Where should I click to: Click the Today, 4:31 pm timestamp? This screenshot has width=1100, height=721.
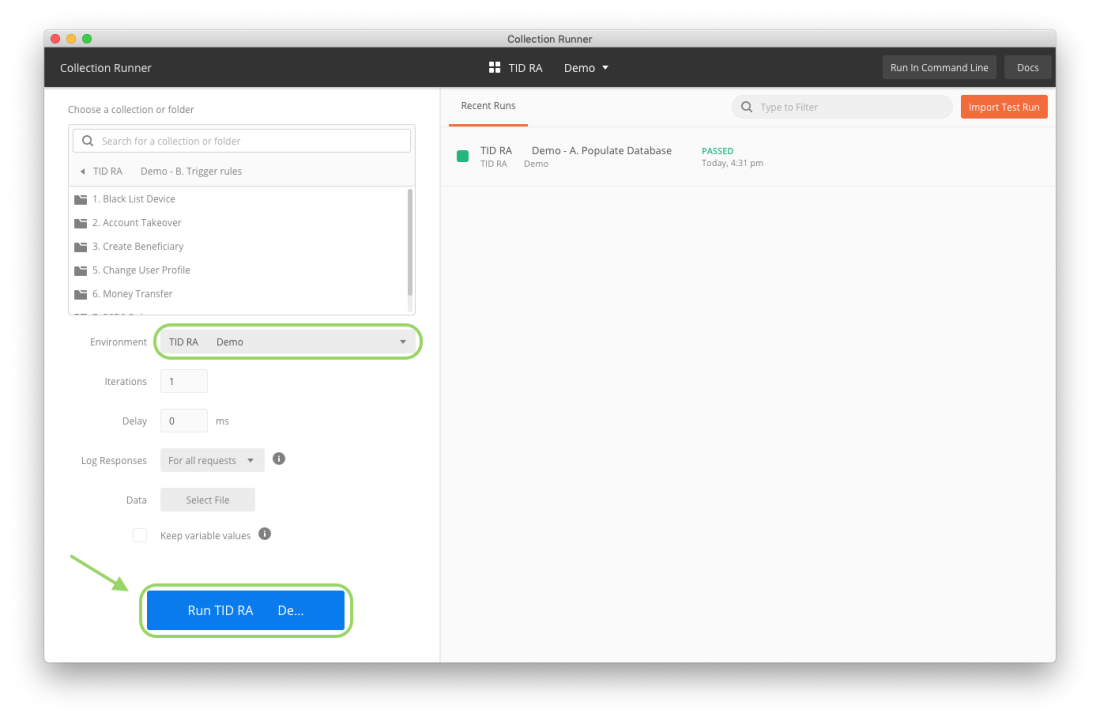tap(732, 163)
